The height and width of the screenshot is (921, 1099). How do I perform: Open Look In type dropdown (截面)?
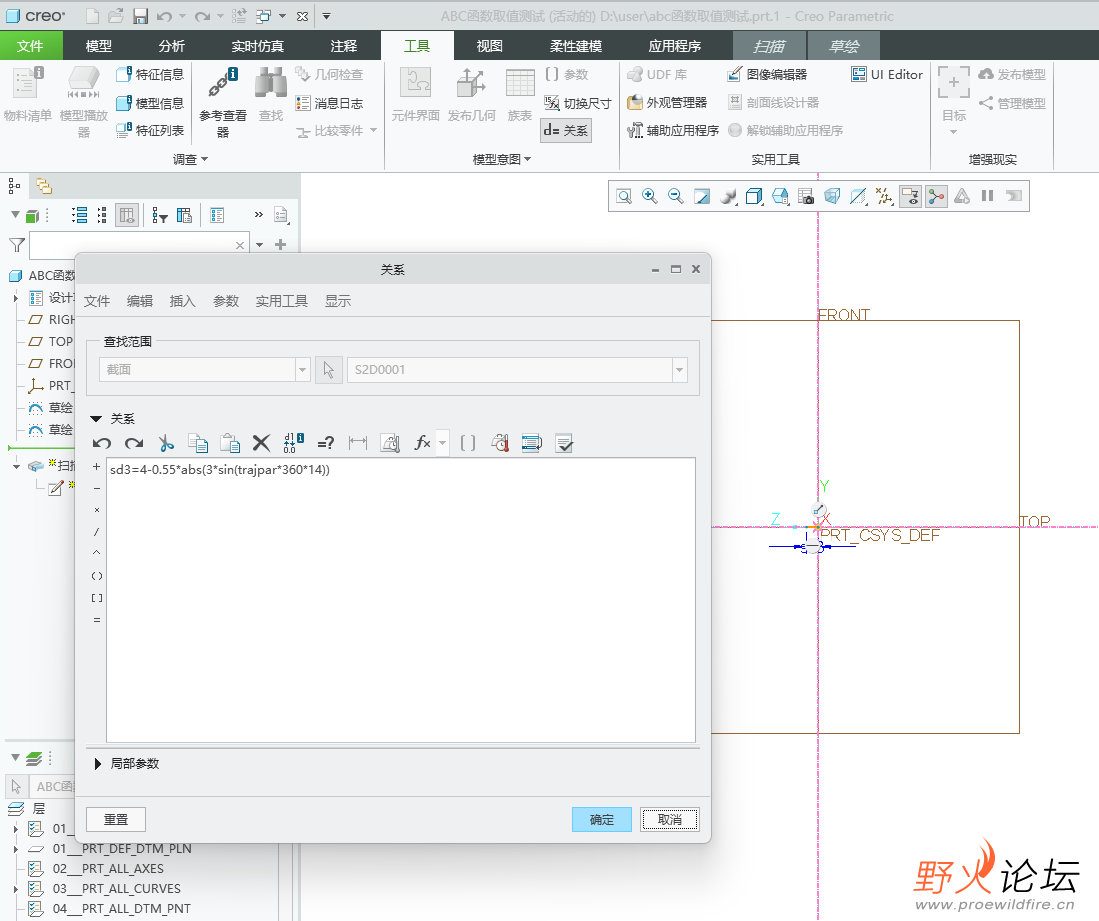(x=302, y=369)
